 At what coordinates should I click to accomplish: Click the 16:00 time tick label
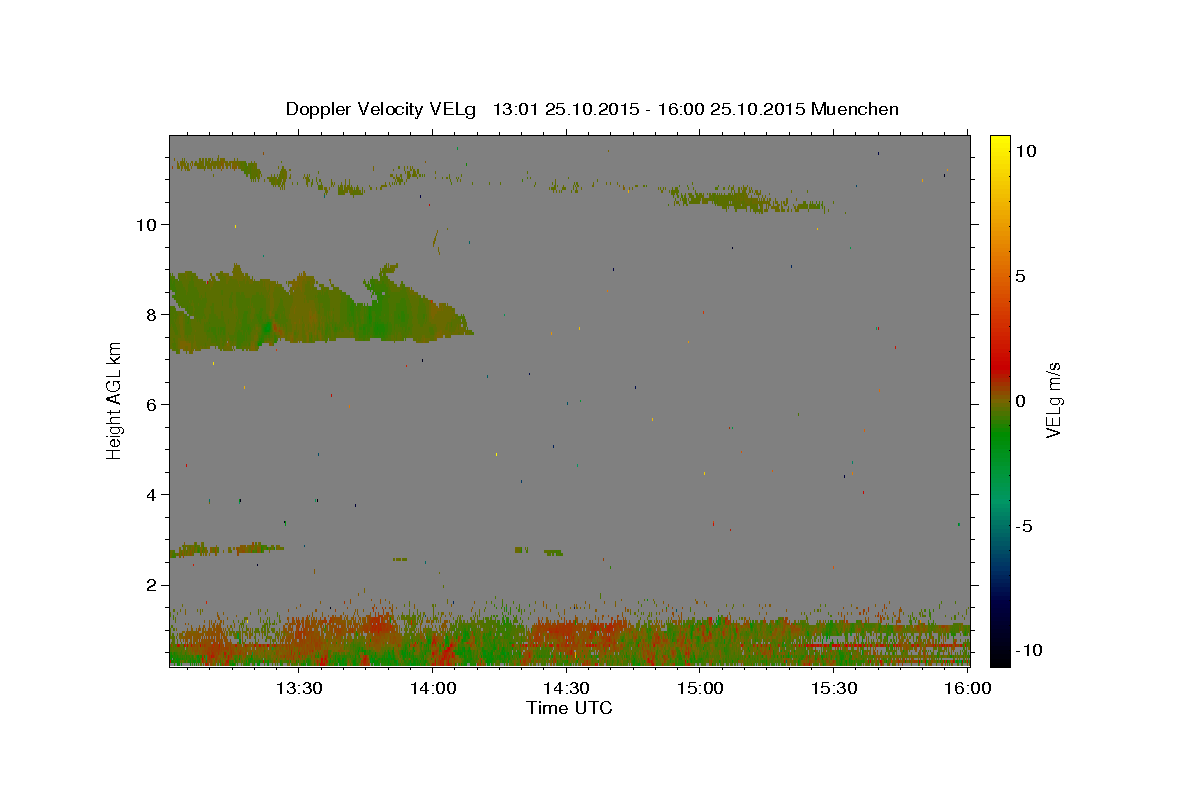(x=967, y=688)
